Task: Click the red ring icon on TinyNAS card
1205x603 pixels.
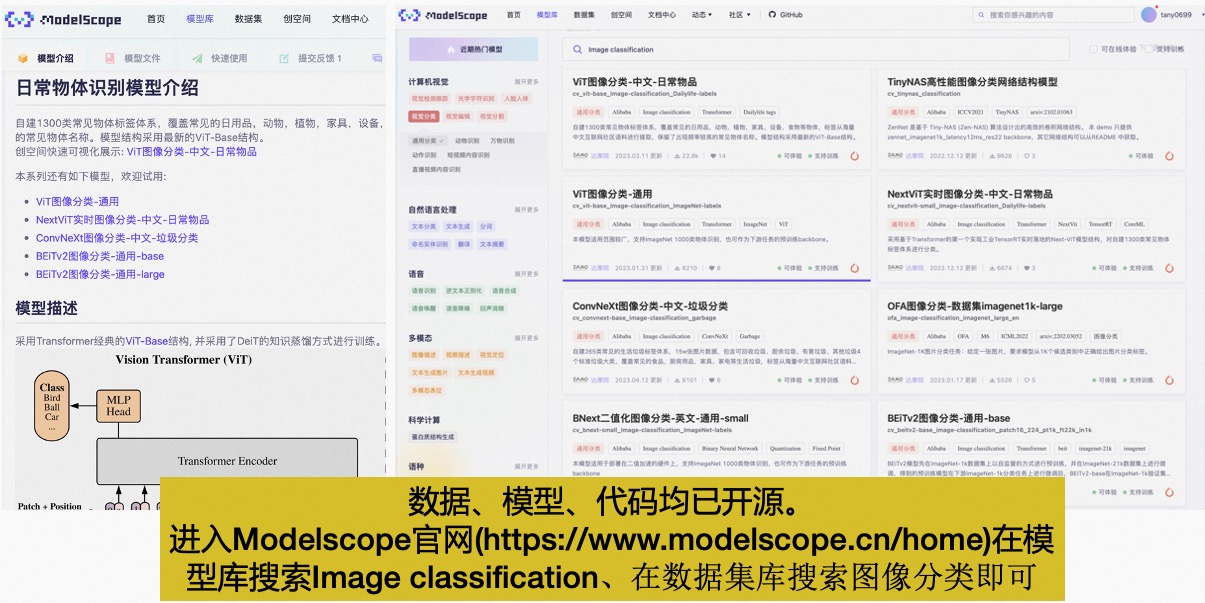Action: [1169, 156]
